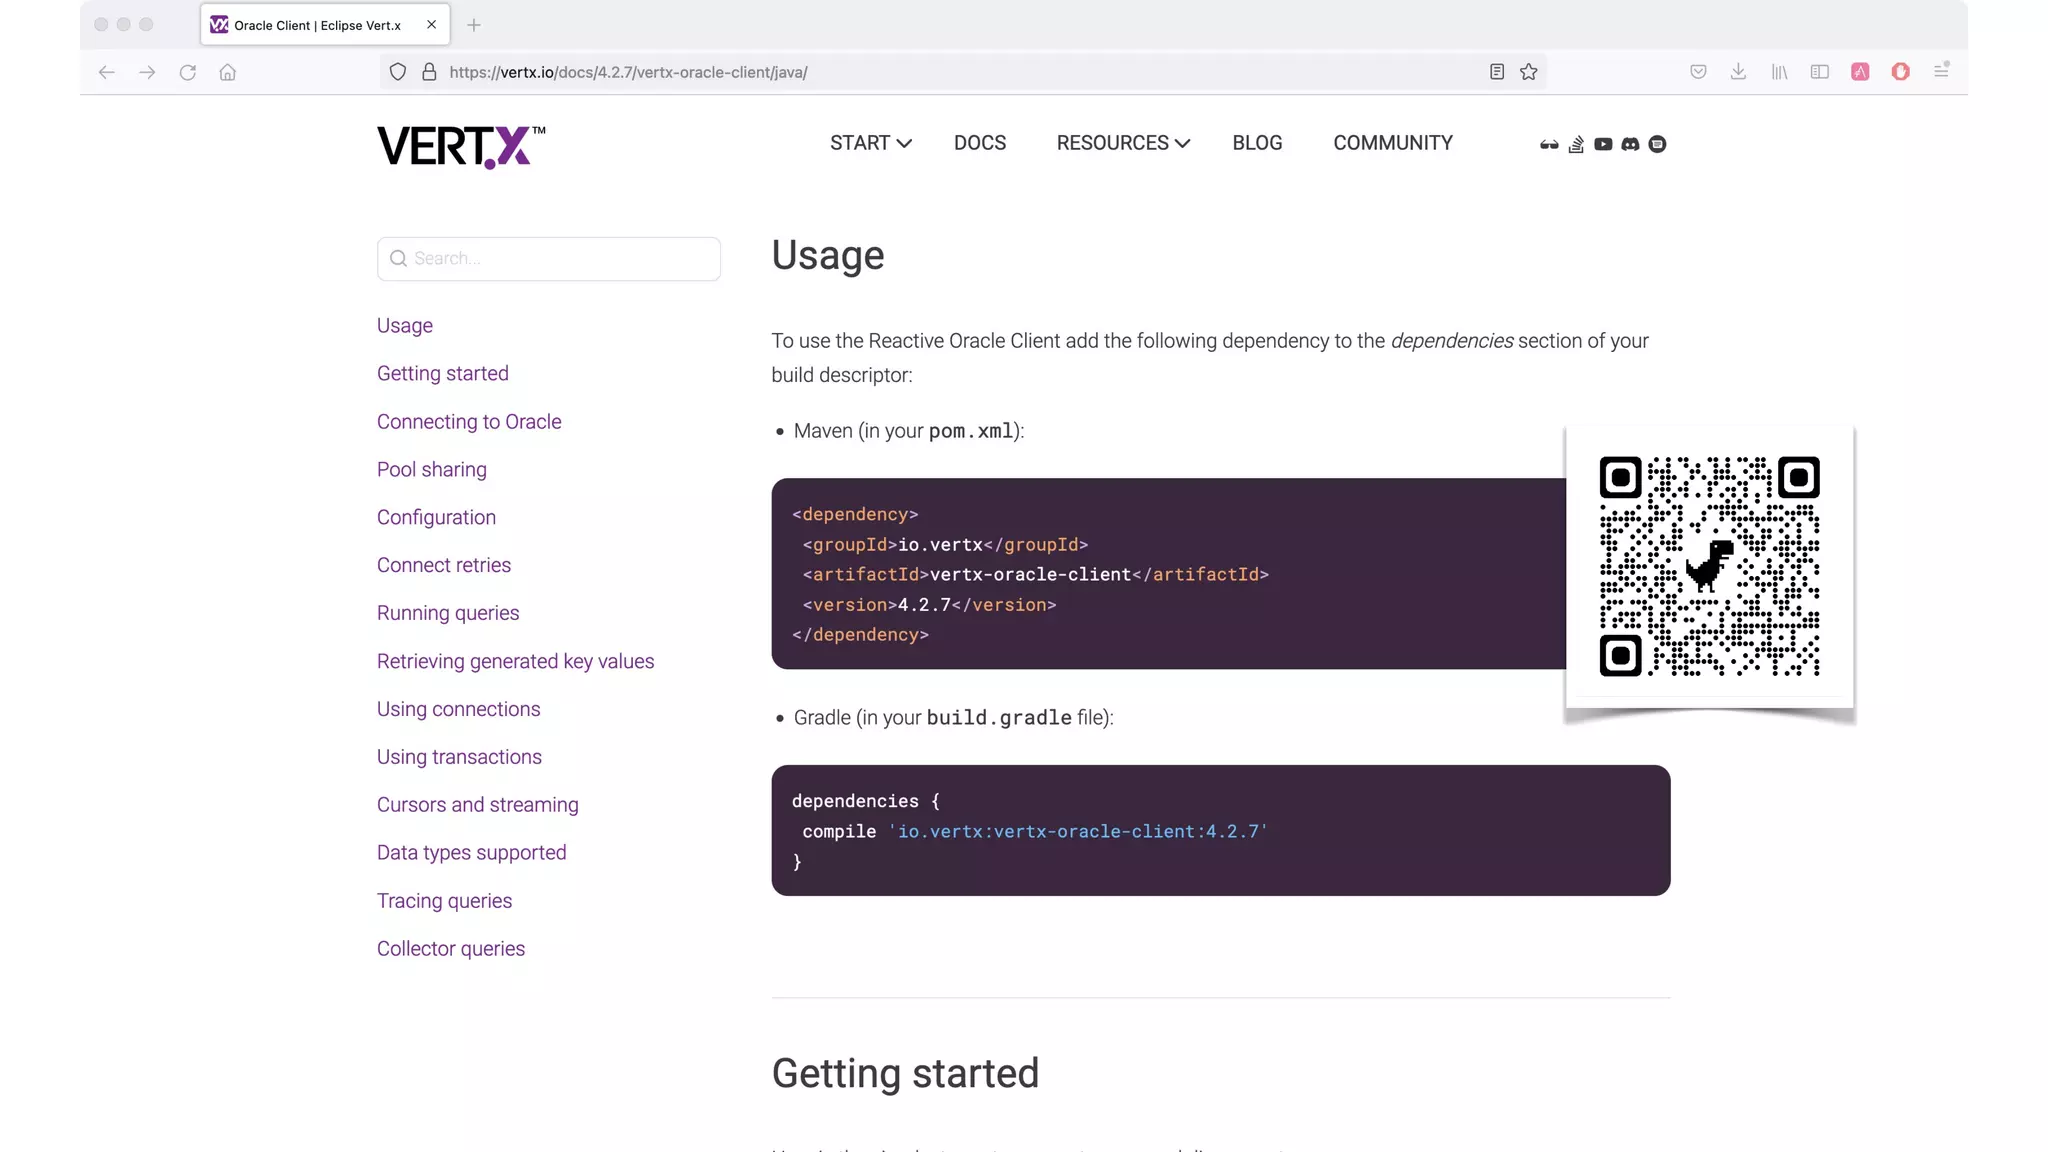The width and height of the screenshot is (2048, 1152).
Task: Open Using connections section link
Action: [459, 709]
